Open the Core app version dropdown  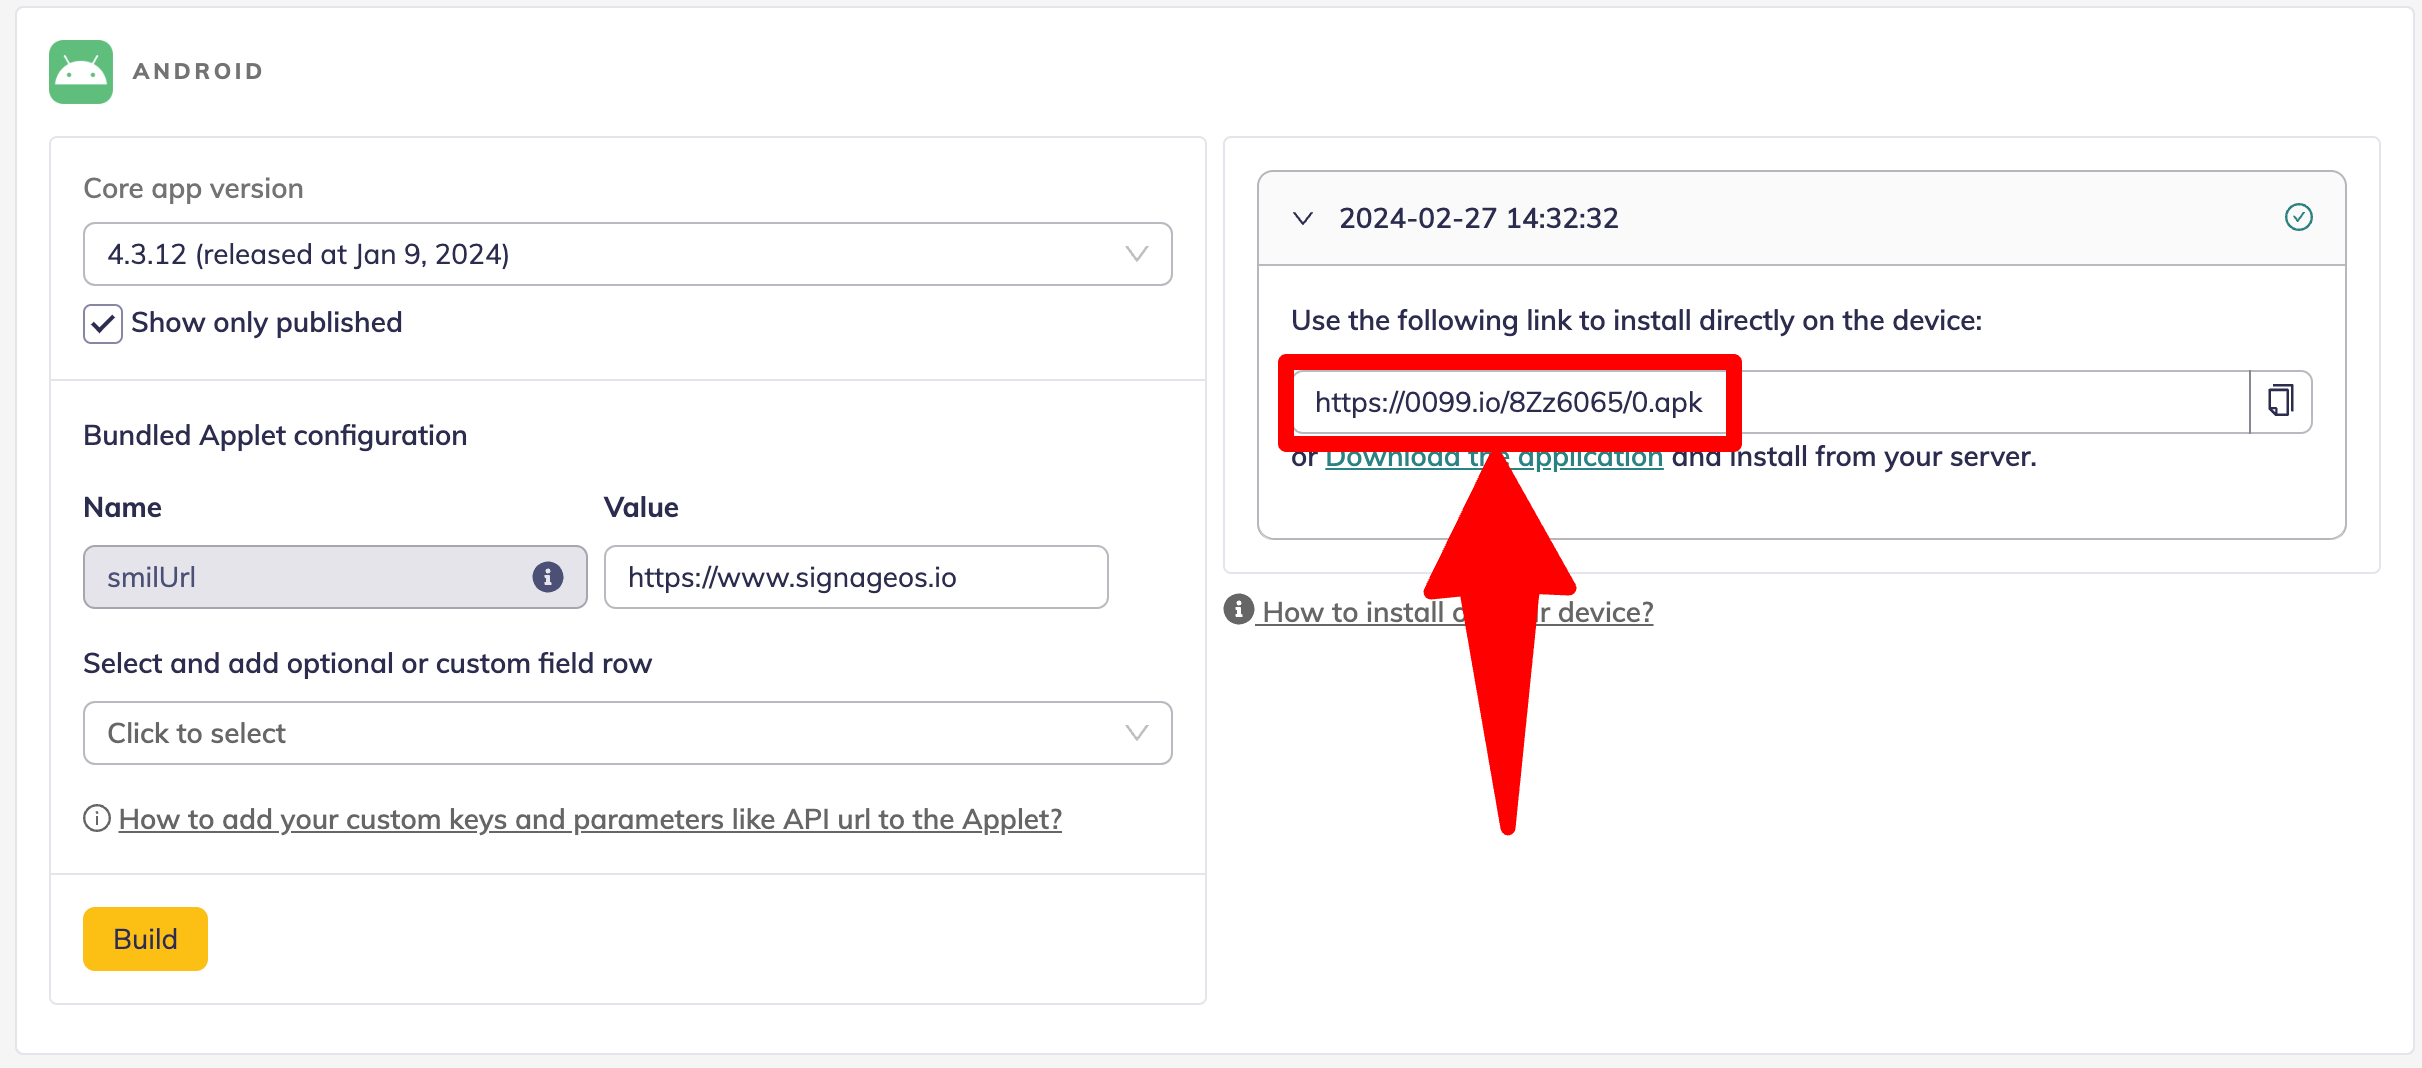(x=627, y=254)
